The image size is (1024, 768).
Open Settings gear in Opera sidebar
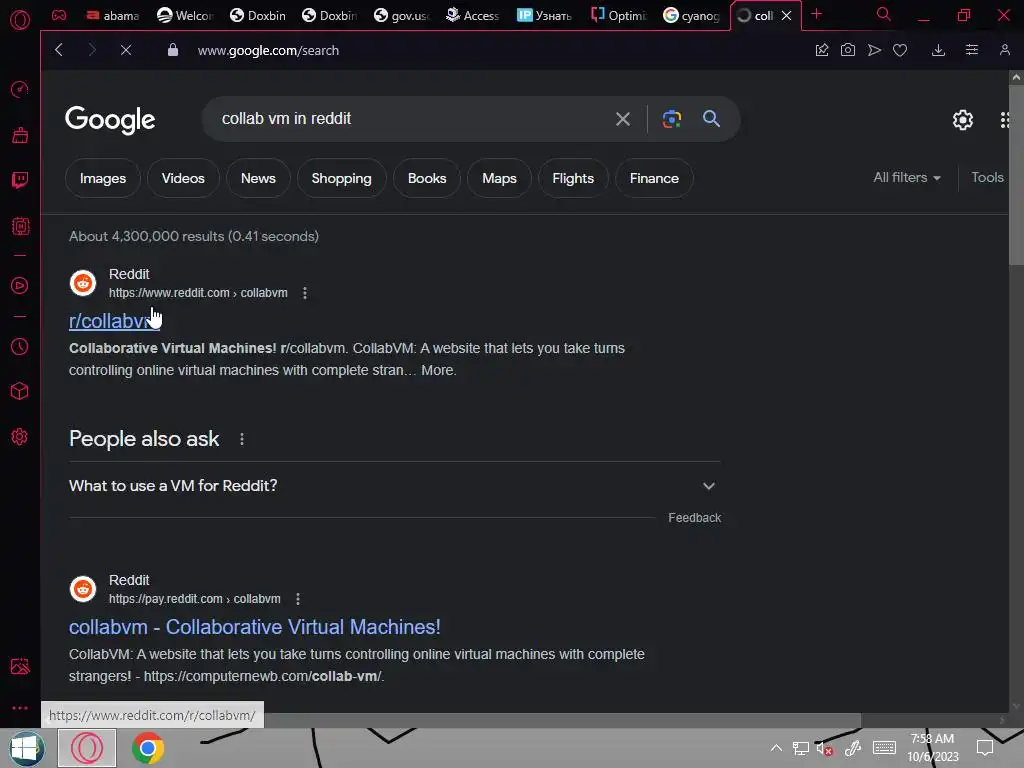20,436
